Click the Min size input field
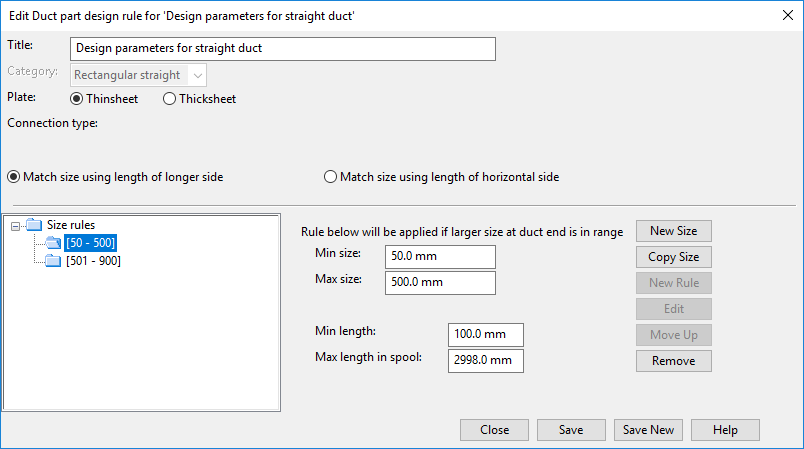This screenshot has width=804, height=449. pyautogui.click(x=439, y=257)
